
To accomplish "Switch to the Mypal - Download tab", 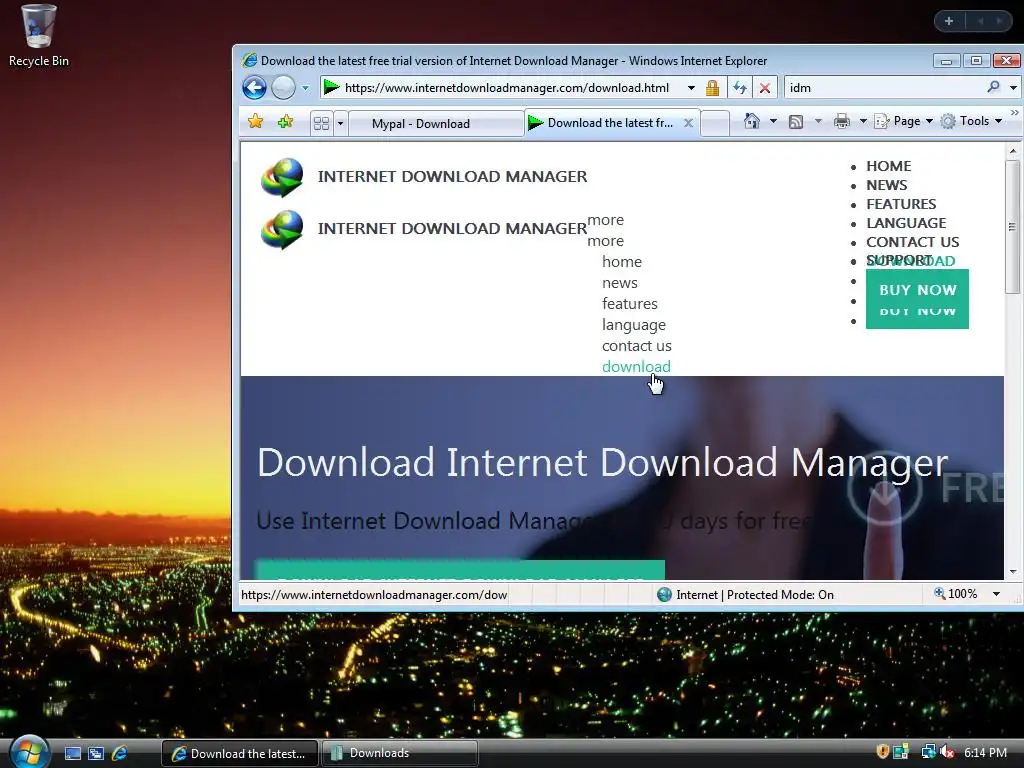I will click(436, 123).
